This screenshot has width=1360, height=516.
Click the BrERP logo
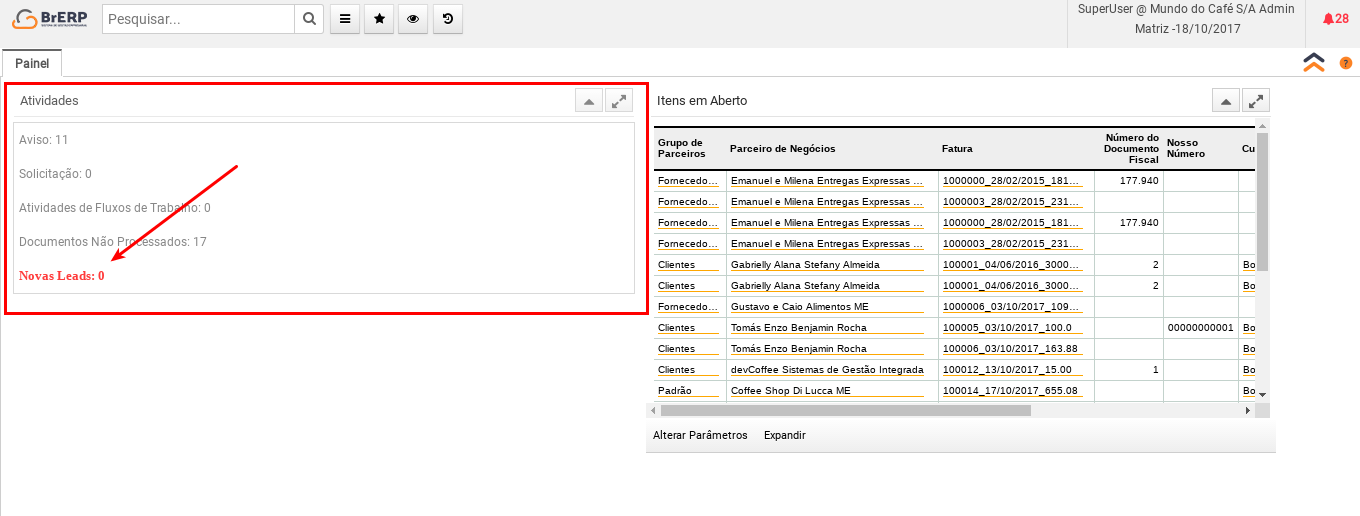50,19
